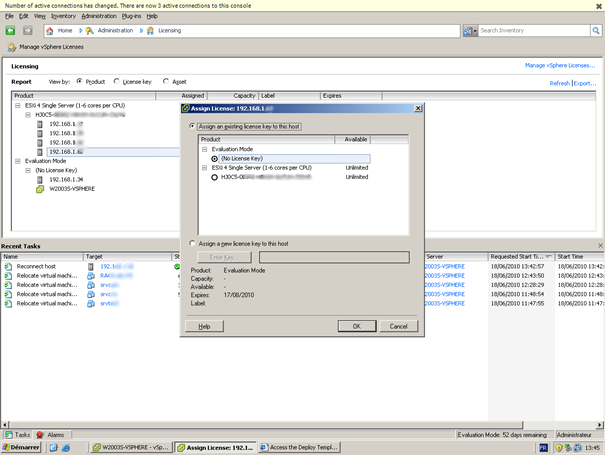Viewport: 605px width, 455px height.
Task: Collapse ESXi 4 Single Server node in dialog
Action: click(204, 168)
